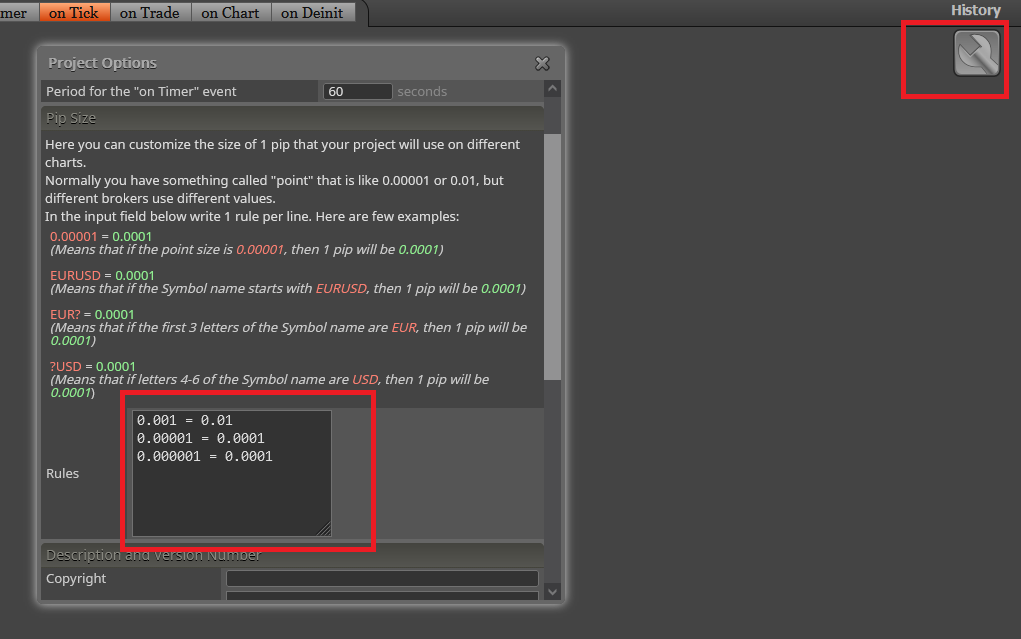Click the 'EURUSD = 0.0001' example text

(102, 276)
